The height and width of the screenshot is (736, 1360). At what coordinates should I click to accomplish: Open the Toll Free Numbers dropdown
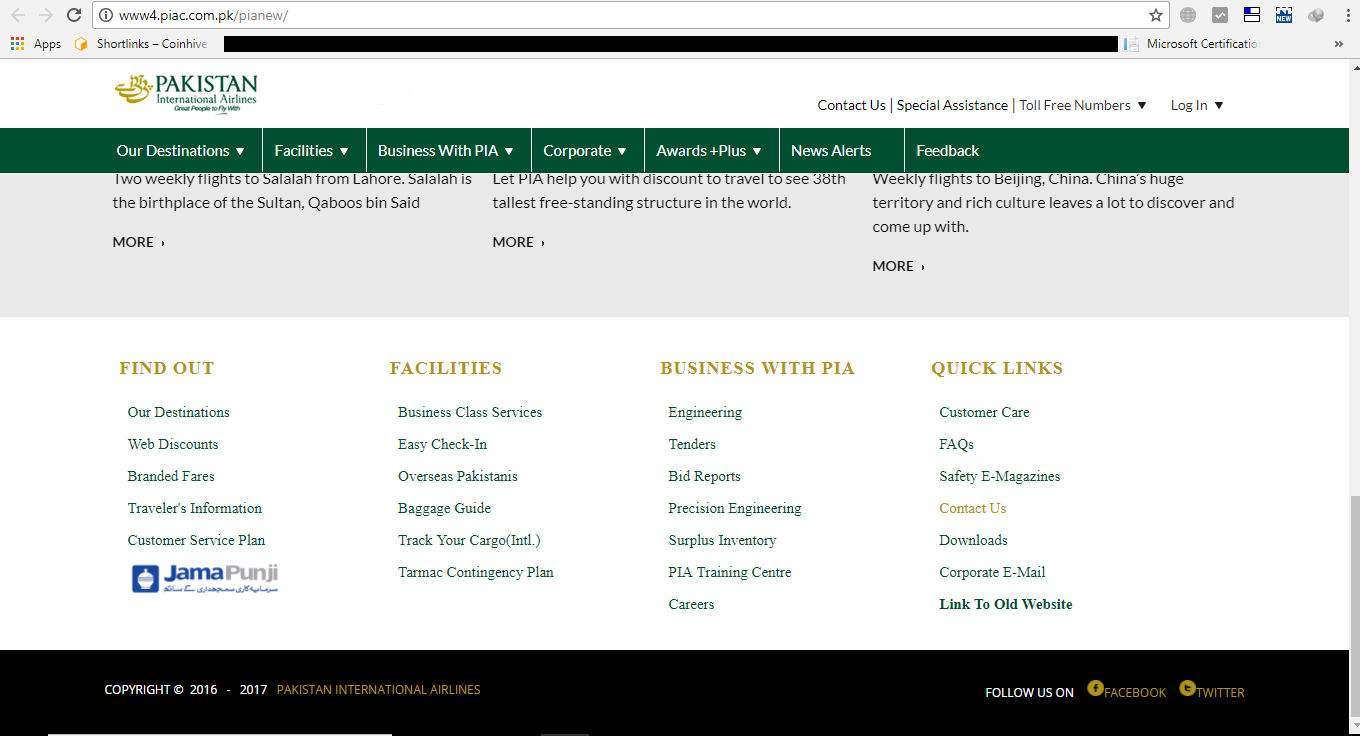[1082, 105]
